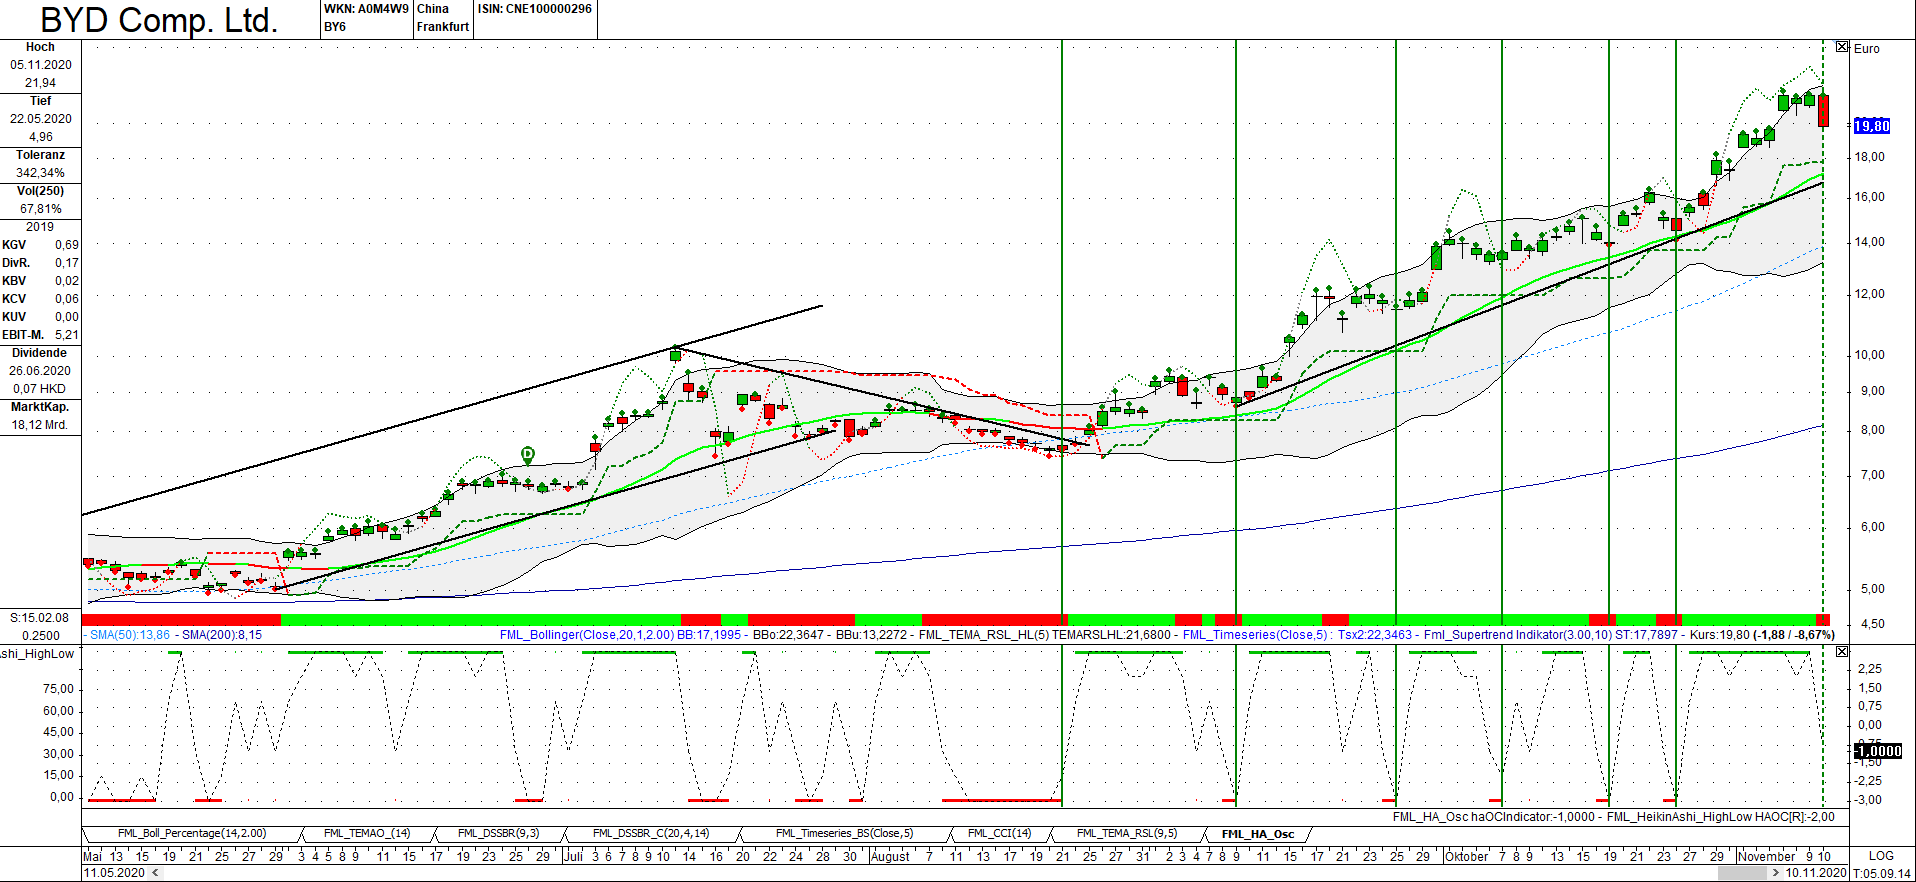The image size is (1916, 882).
Task: Click the dividend amount 0,07 HKD
Action: coord(41,389)
